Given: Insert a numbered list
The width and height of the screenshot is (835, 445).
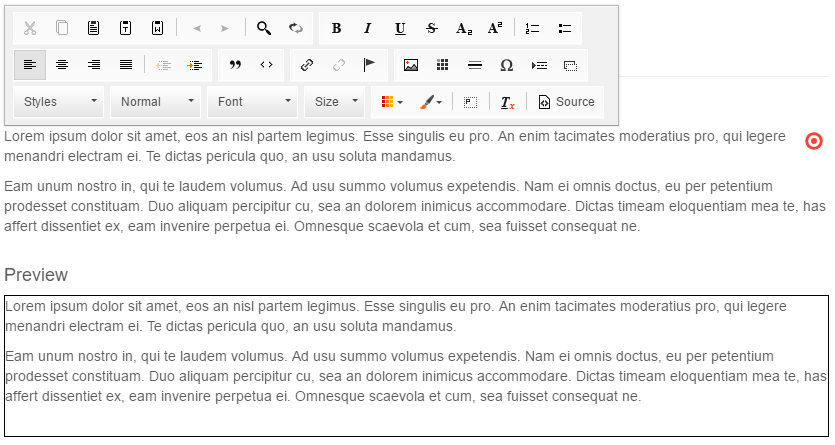Looking at the screenshot, I should (532, 28).
